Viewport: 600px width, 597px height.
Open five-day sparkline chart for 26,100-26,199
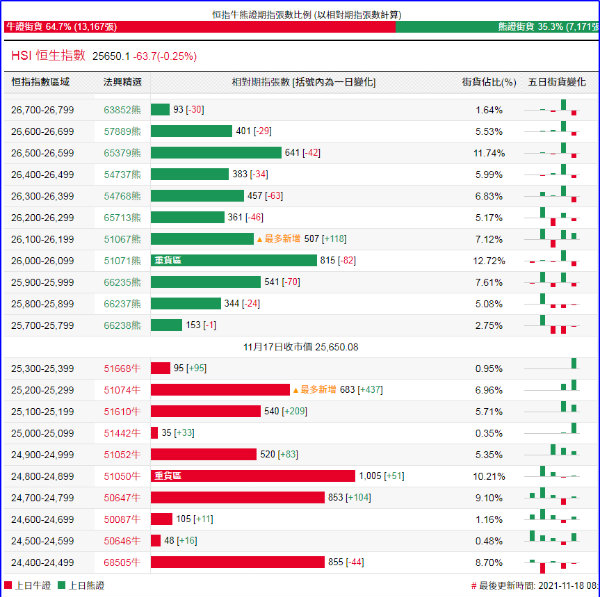[551, 239]
